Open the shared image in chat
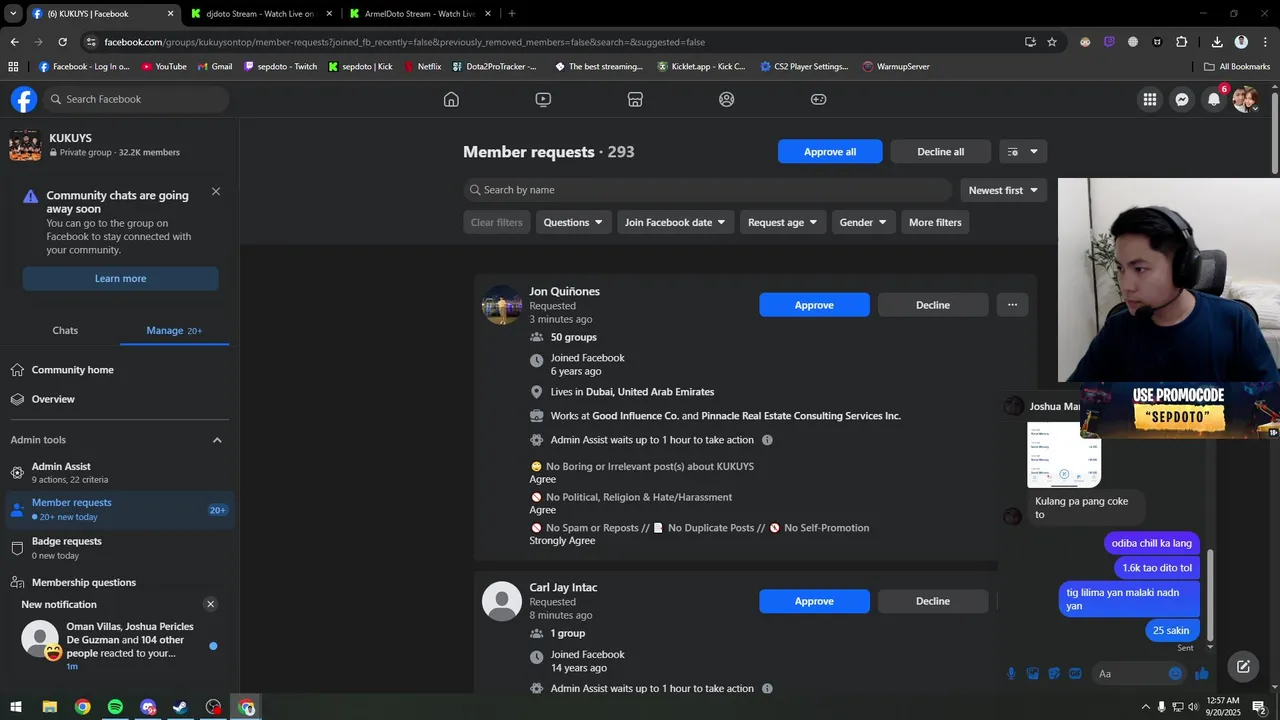 click(x=1064, y=454)
